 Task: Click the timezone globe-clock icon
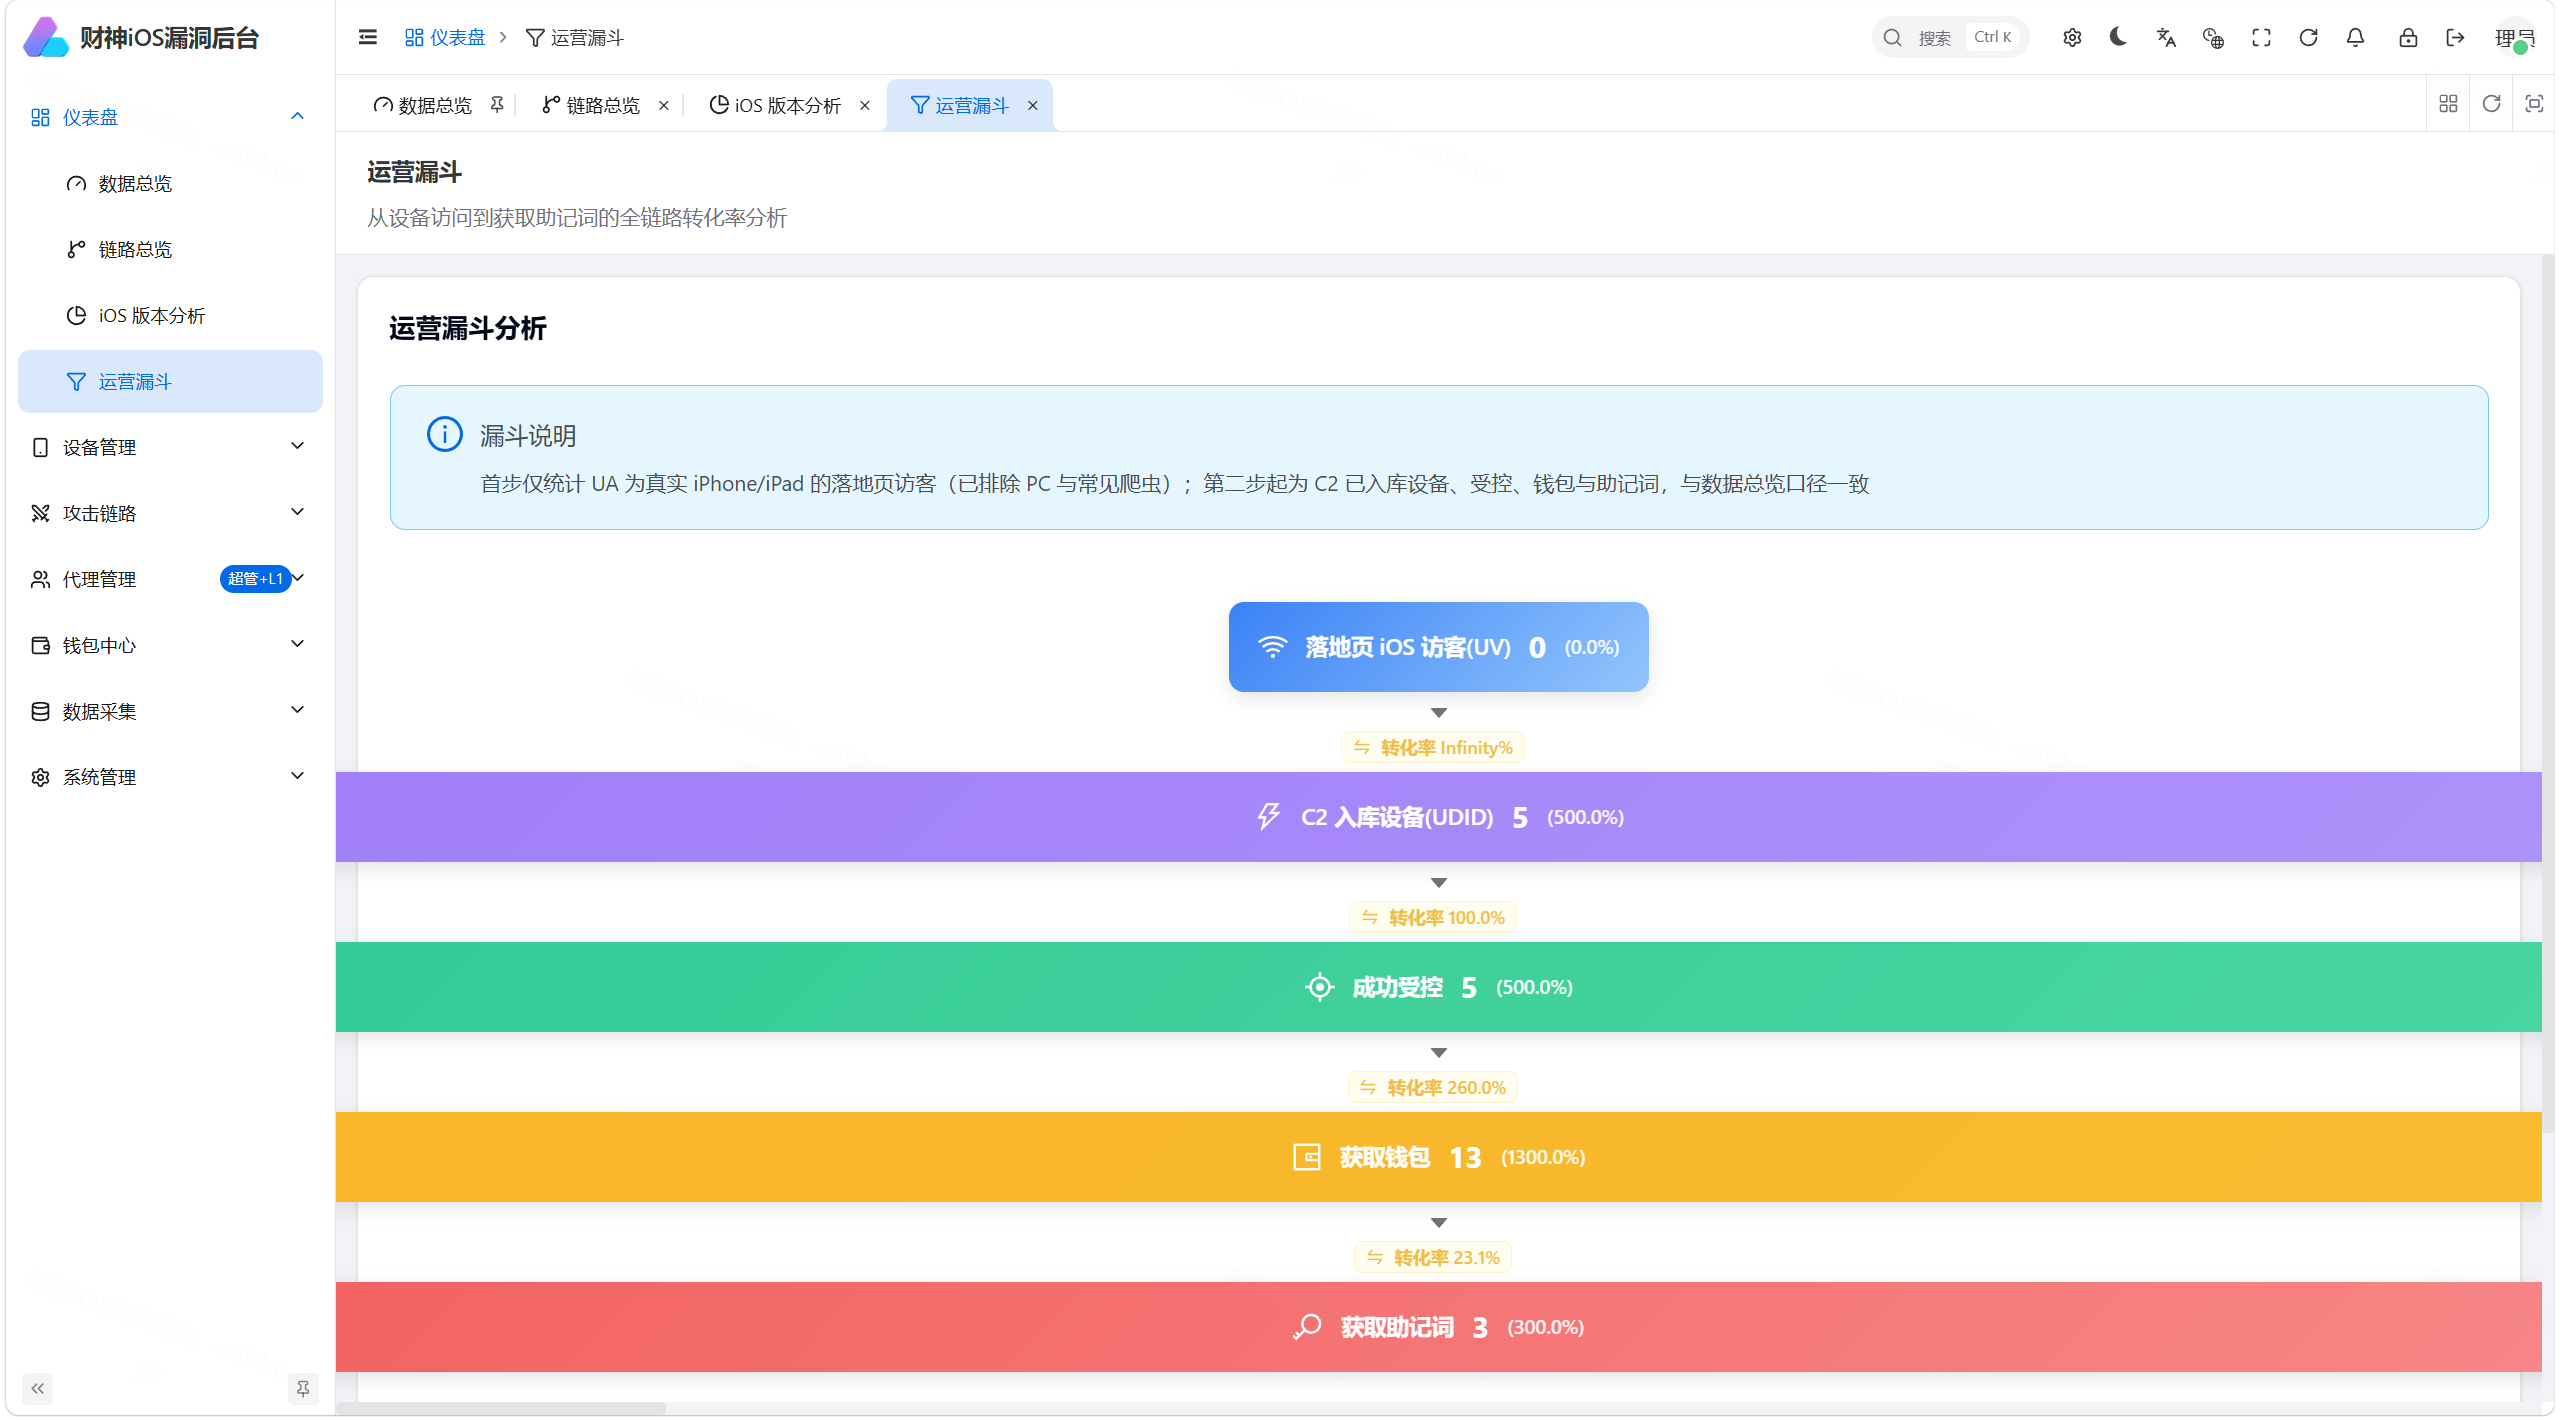(x=2213, y=37)
